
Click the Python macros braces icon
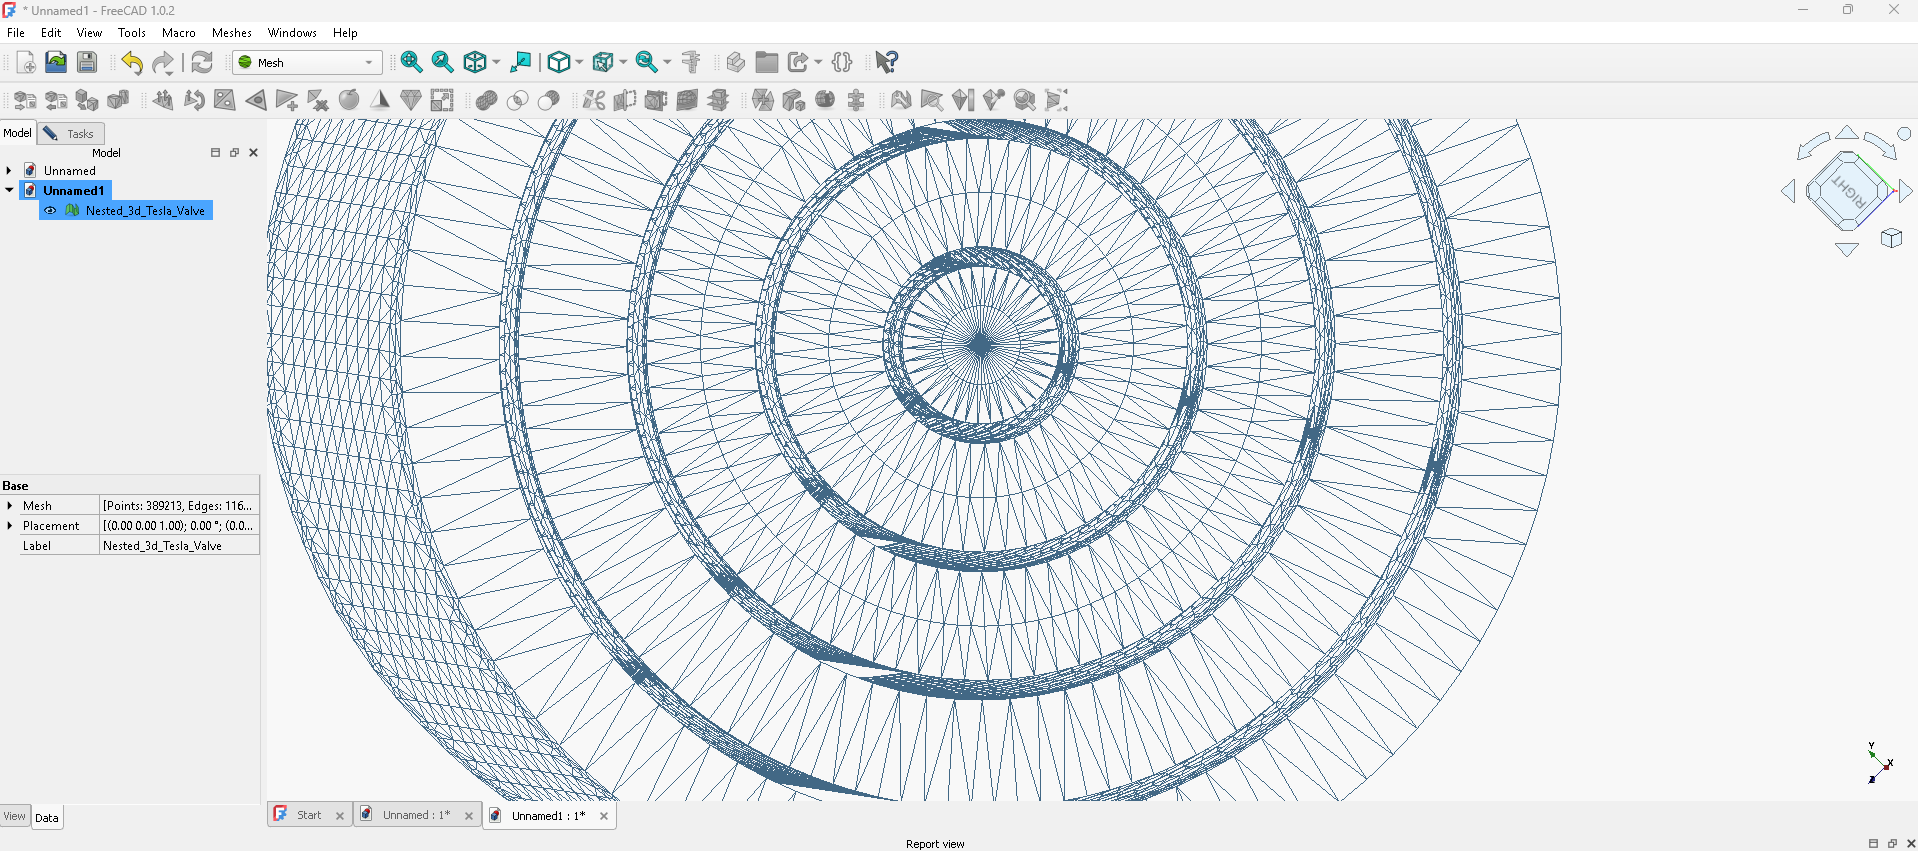click(842, 62)
